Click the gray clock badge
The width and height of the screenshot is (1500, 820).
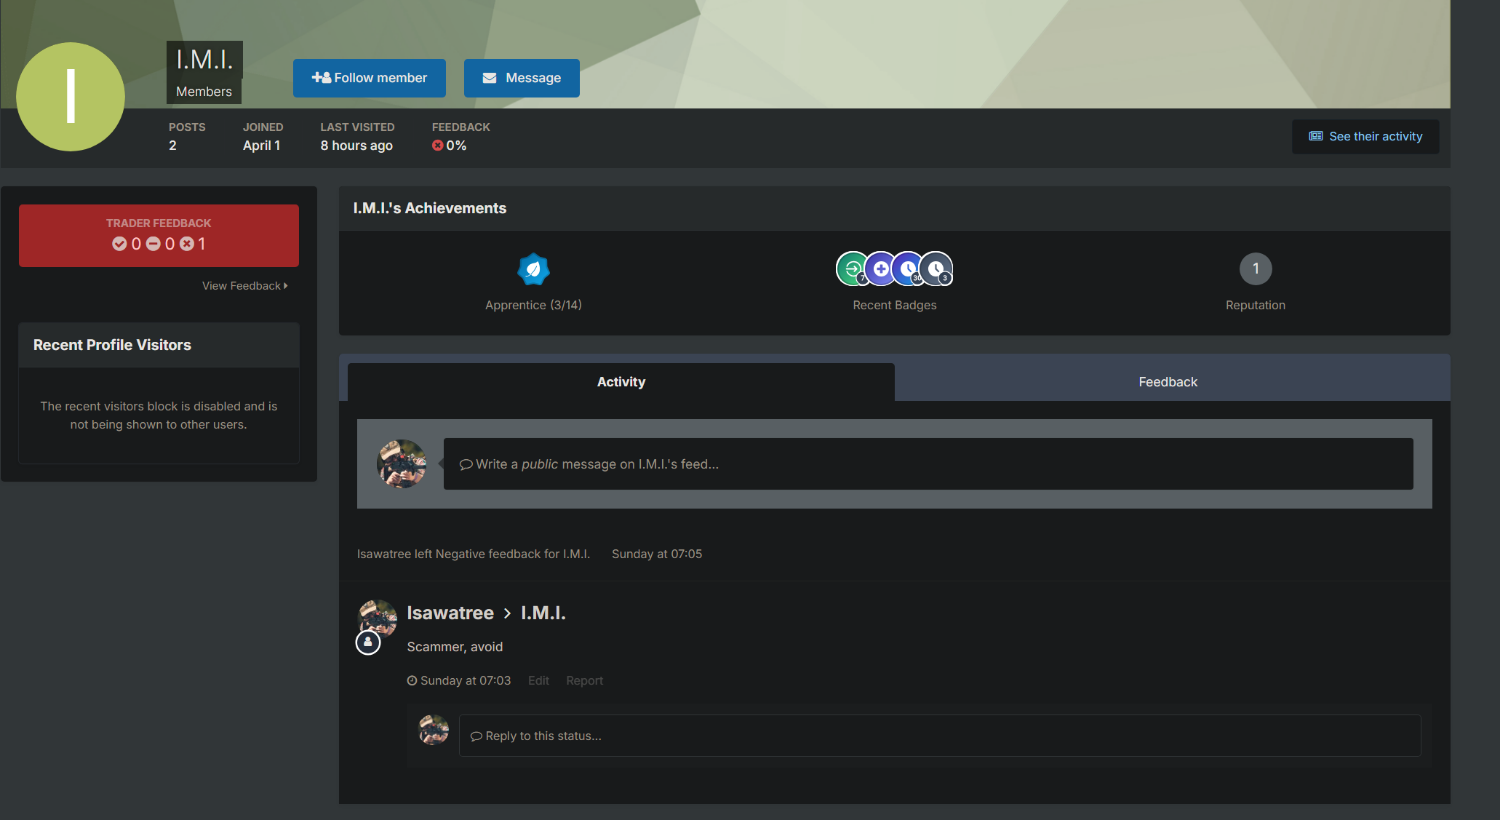[936, 268]
